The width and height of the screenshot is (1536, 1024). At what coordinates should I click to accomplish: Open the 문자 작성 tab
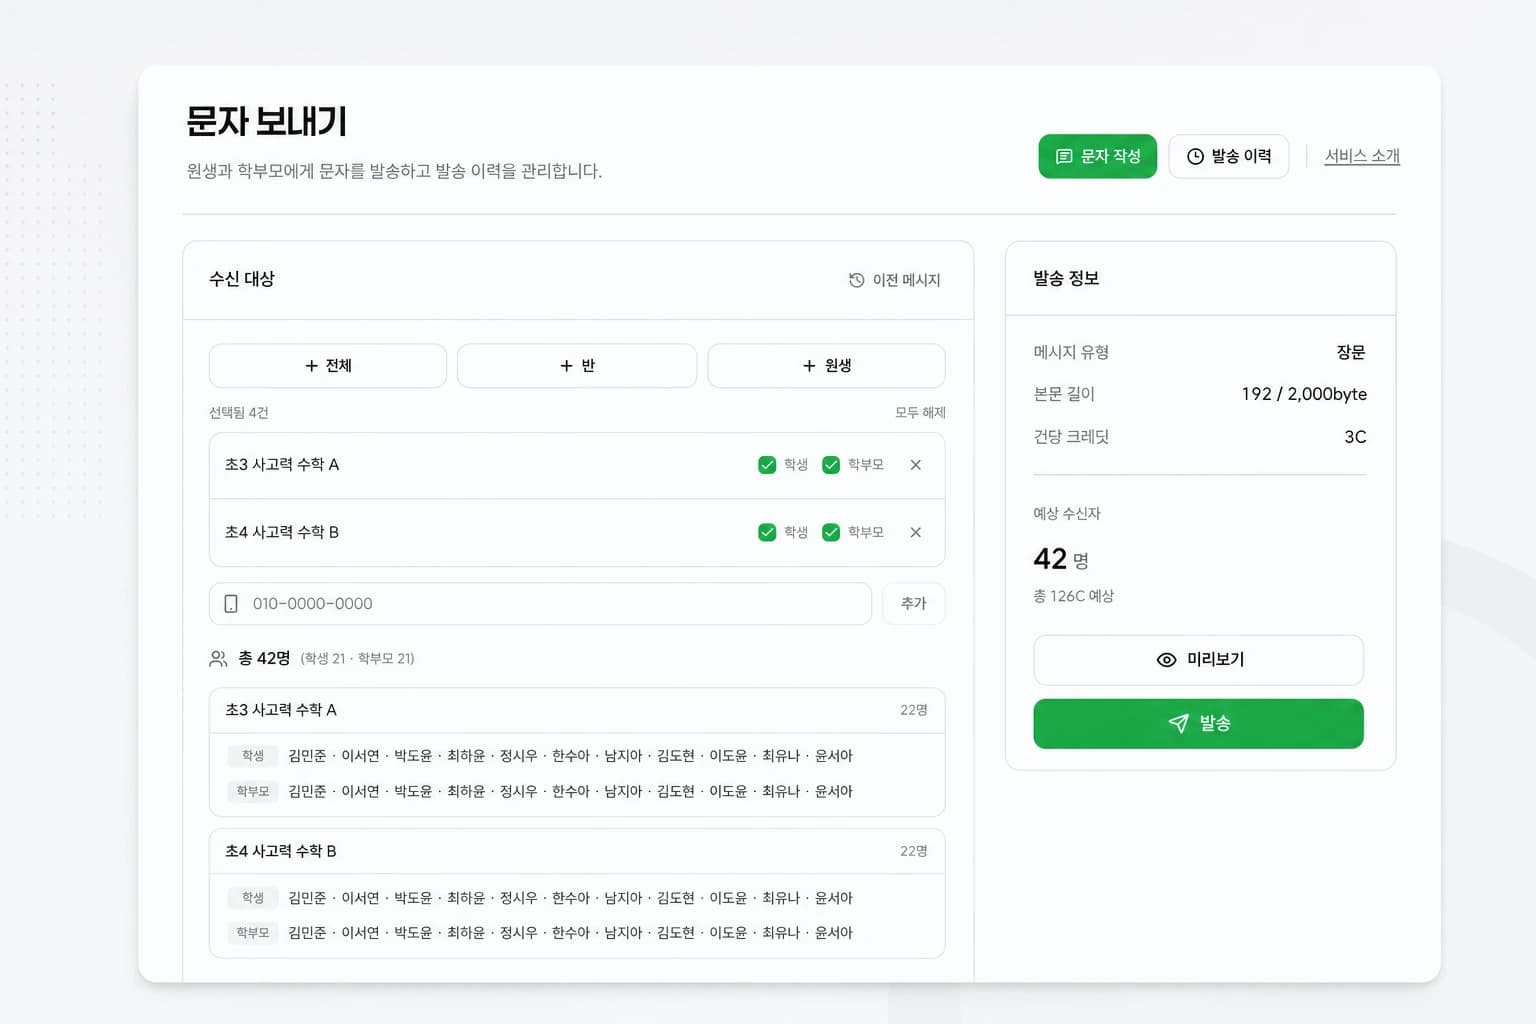point(1097,156)
